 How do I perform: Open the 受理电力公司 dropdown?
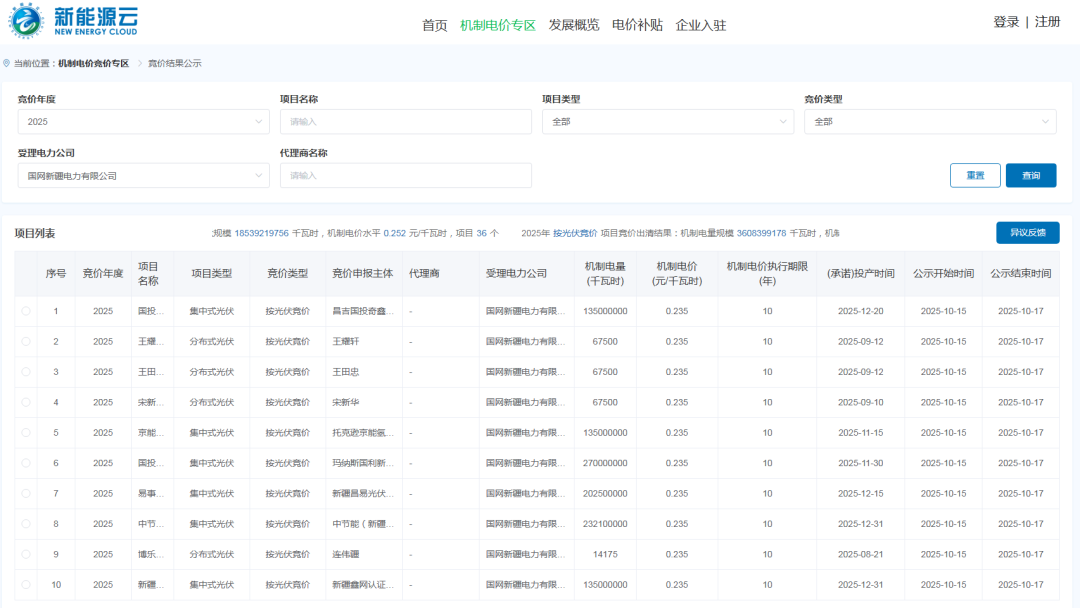pos(143,176)
